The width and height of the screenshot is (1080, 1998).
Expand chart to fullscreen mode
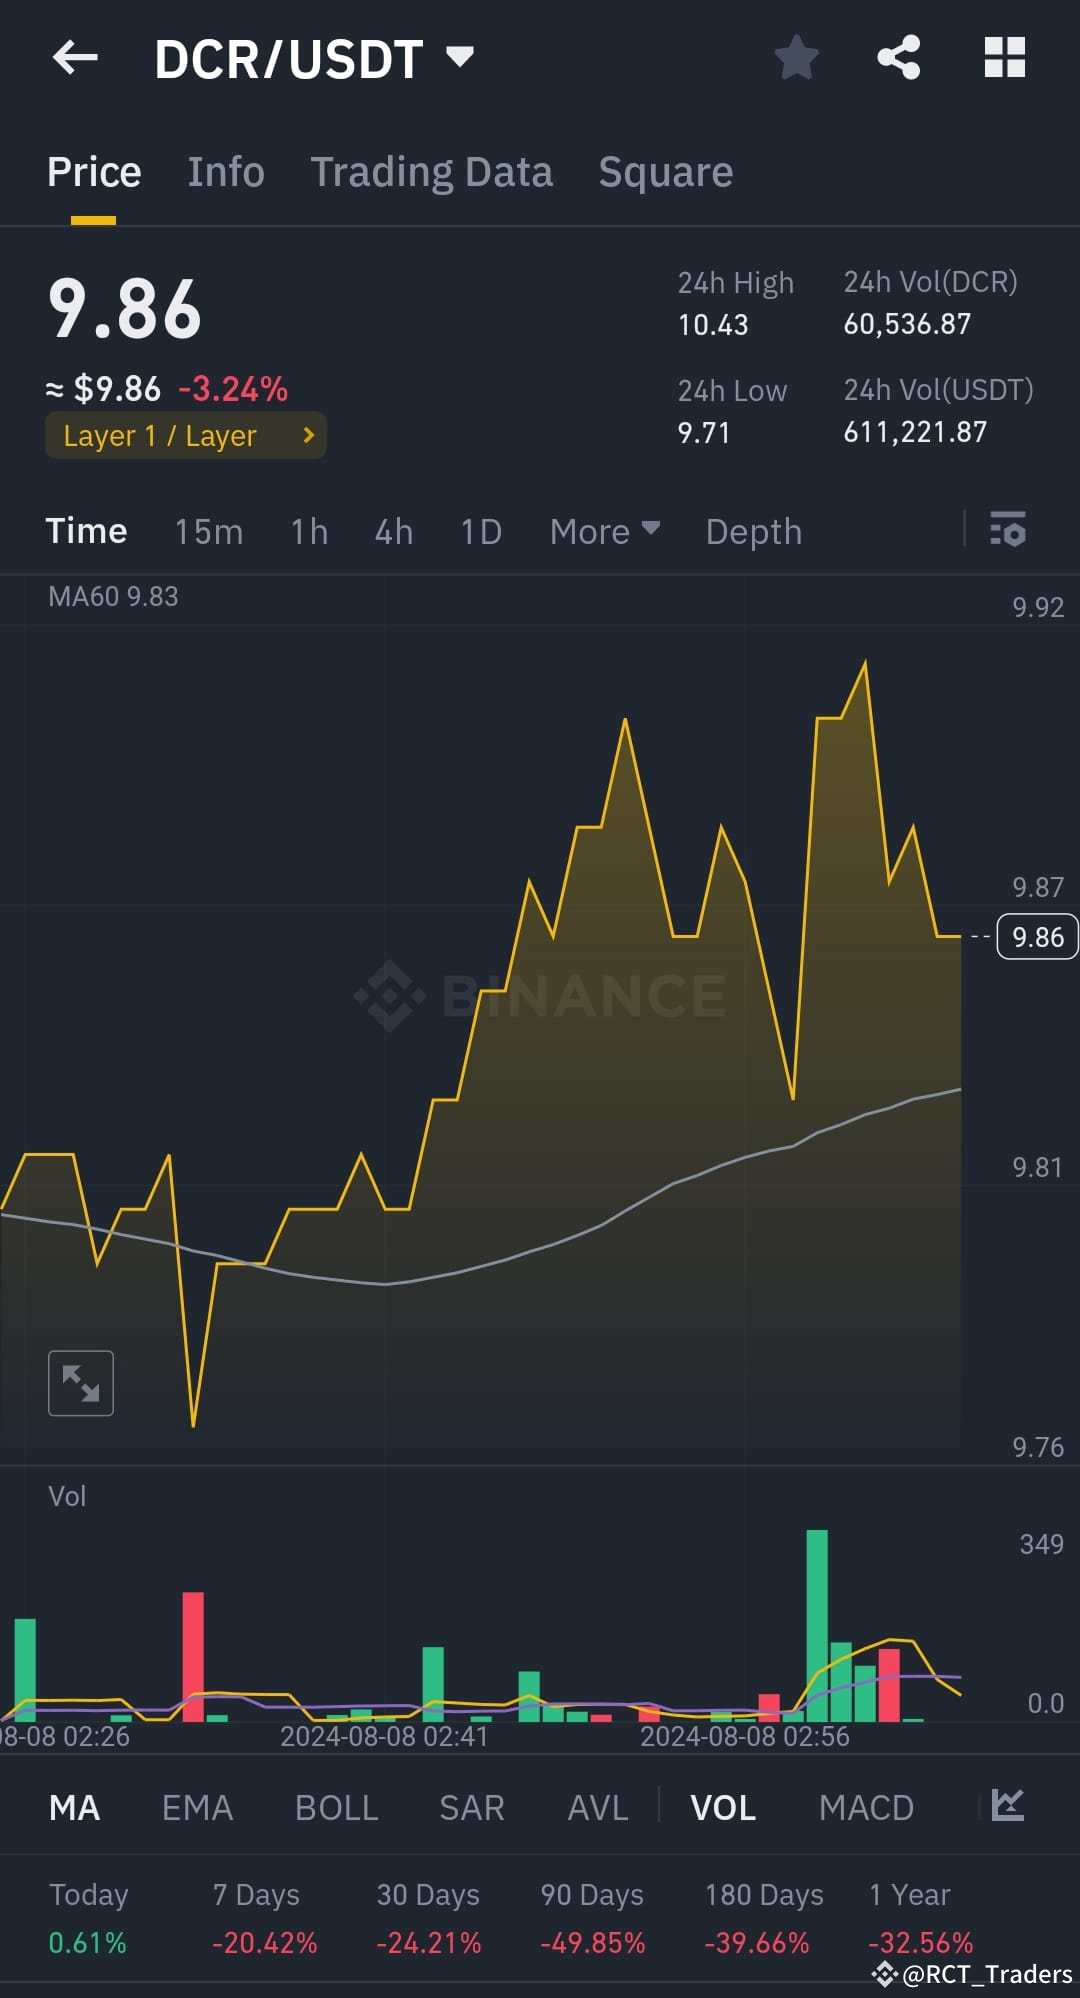coord(81,1382)
